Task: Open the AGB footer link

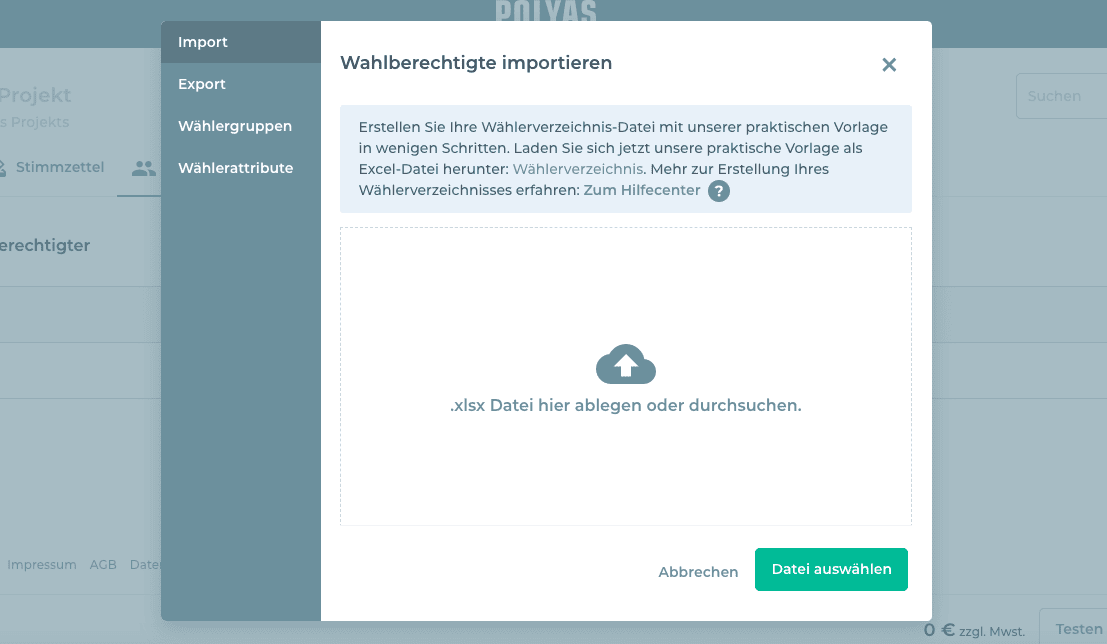Action: pos(103,564)
